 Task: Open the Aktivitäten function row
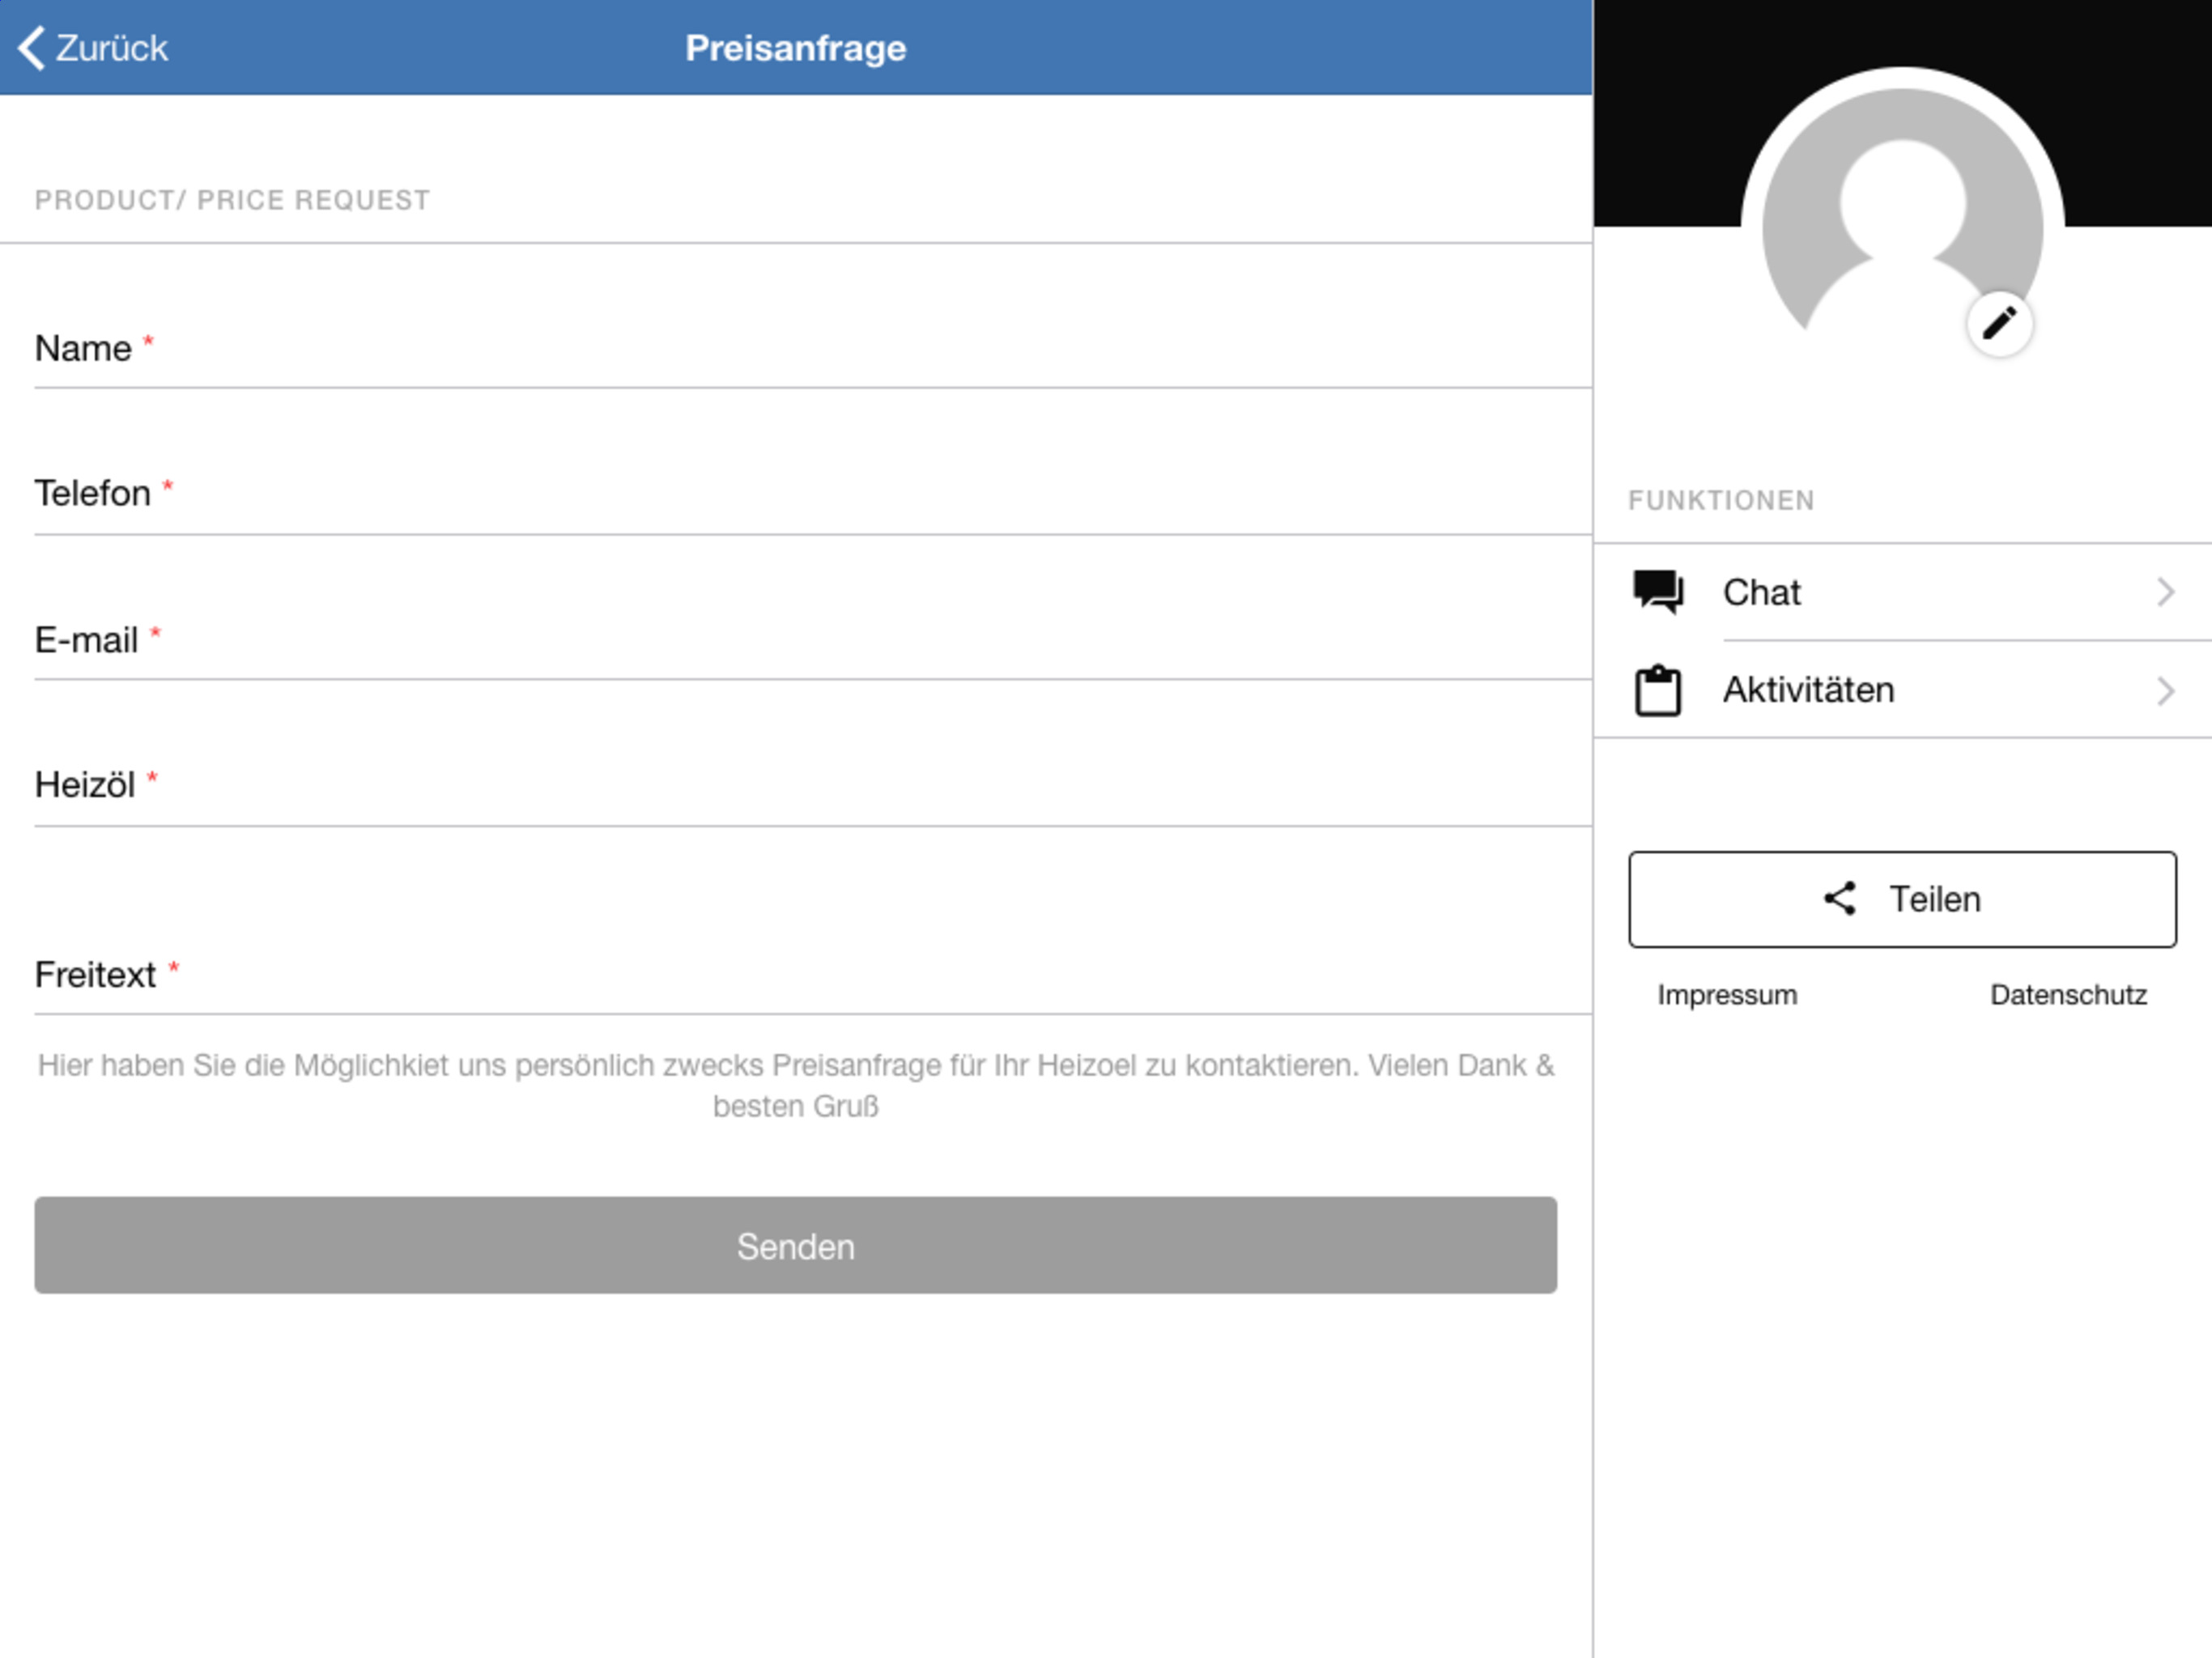(x=1902, y=690)
